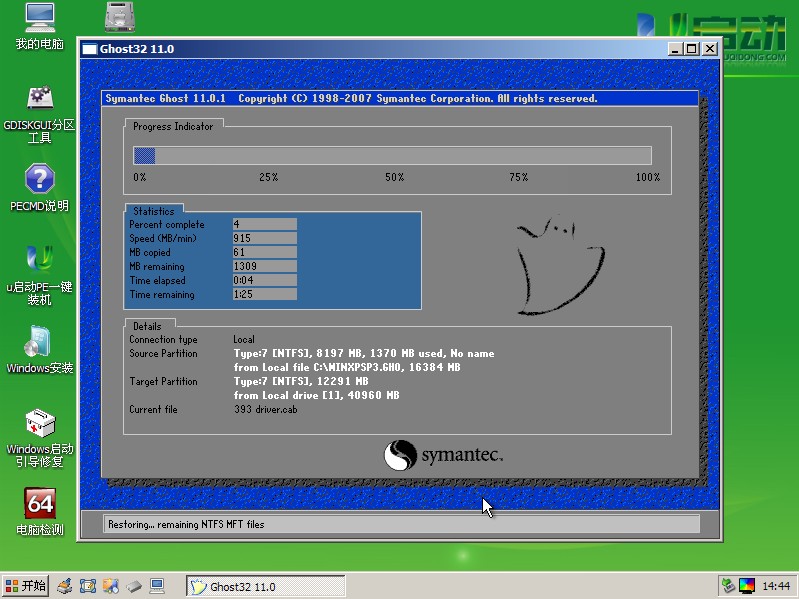Open the Windows安装 setup icon
The image size is (799, 599).
tap(39, 342)
